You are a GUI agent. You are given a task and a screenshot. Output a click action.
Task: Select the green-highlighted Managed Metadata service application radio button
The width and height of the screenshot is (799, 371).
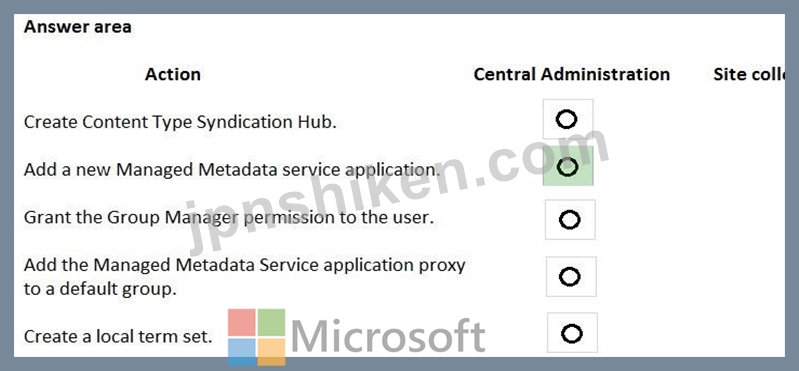click(x=568, y=166)
